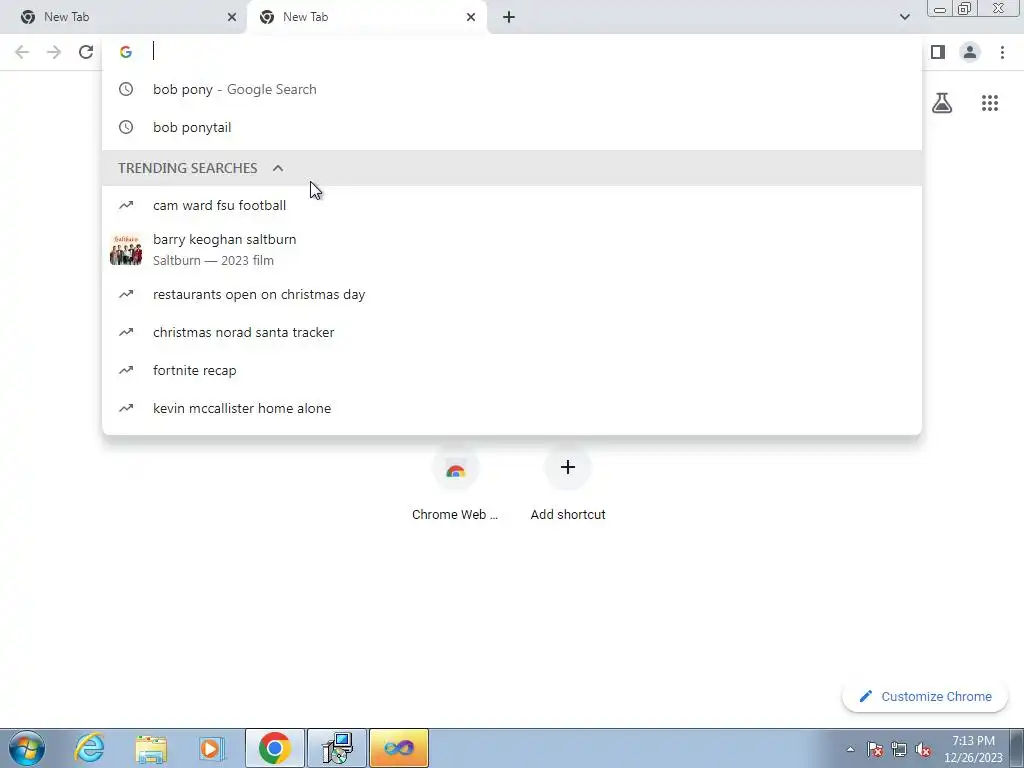
Task: Click the Chrome taskbar icon
Action: [274, 748]
